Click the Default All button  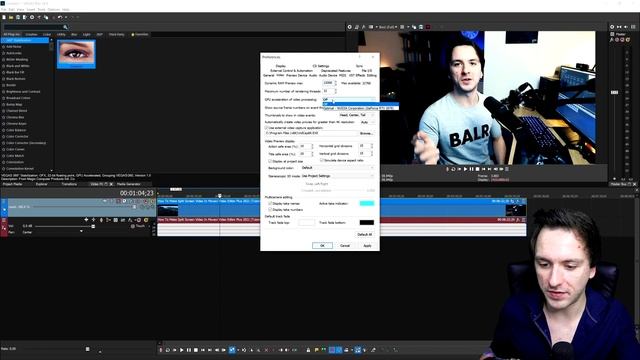pyautogui.click(x=364, y=234)
